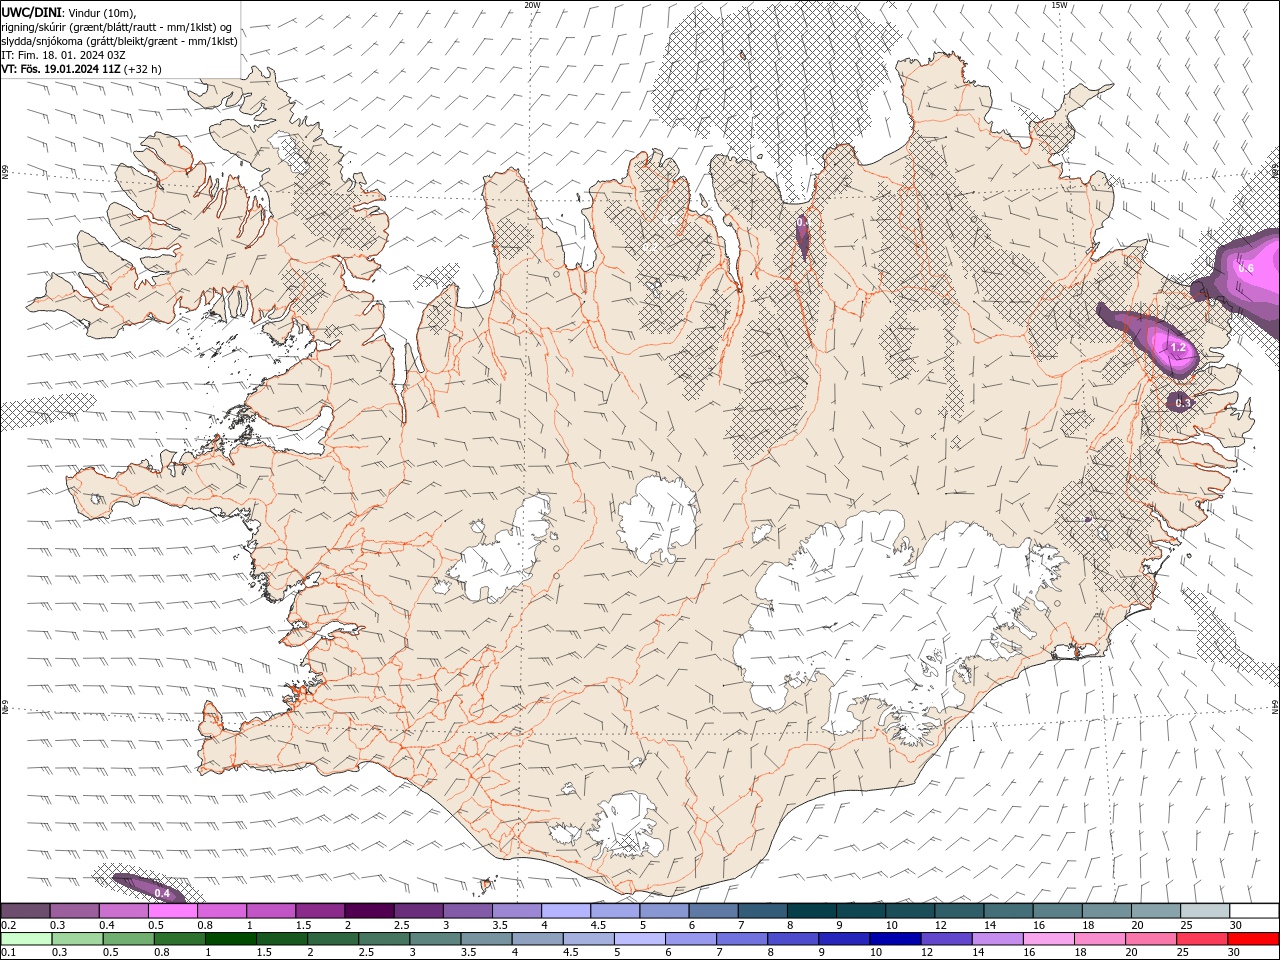Click the VT forecast valid time line
1280x960 pixels.
point(81,69)
